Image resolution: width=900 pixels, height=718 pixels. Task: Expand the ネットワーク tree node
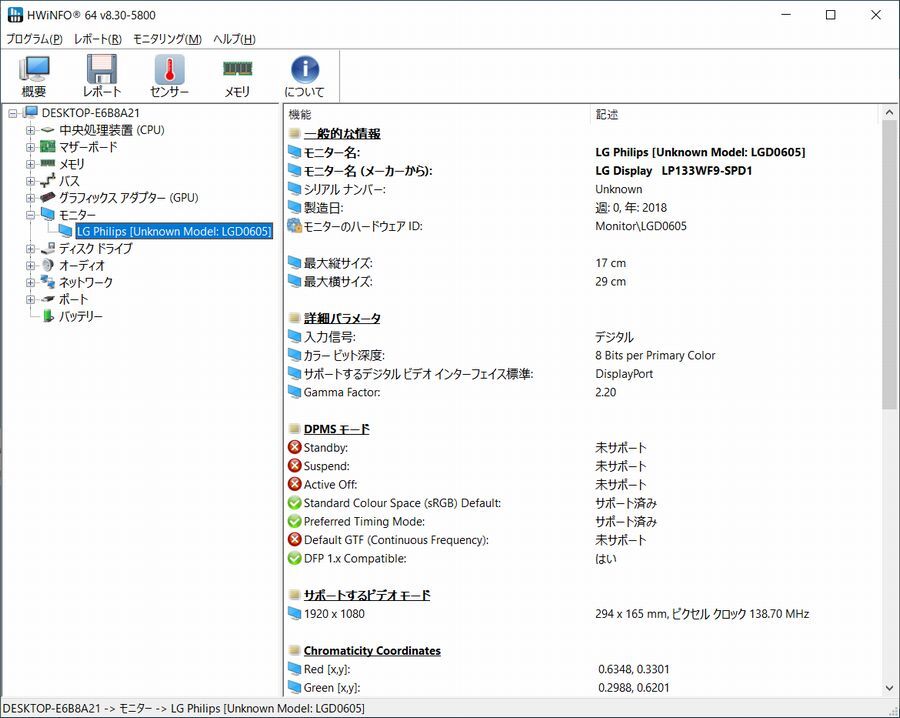[x=30, y=282]
